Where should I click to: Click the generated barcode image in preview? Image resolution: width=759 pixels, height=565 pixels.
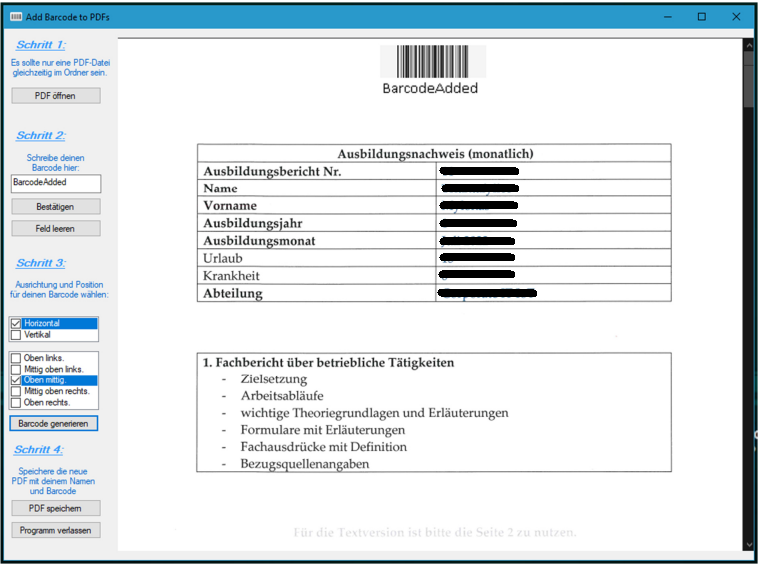point(432,61)
